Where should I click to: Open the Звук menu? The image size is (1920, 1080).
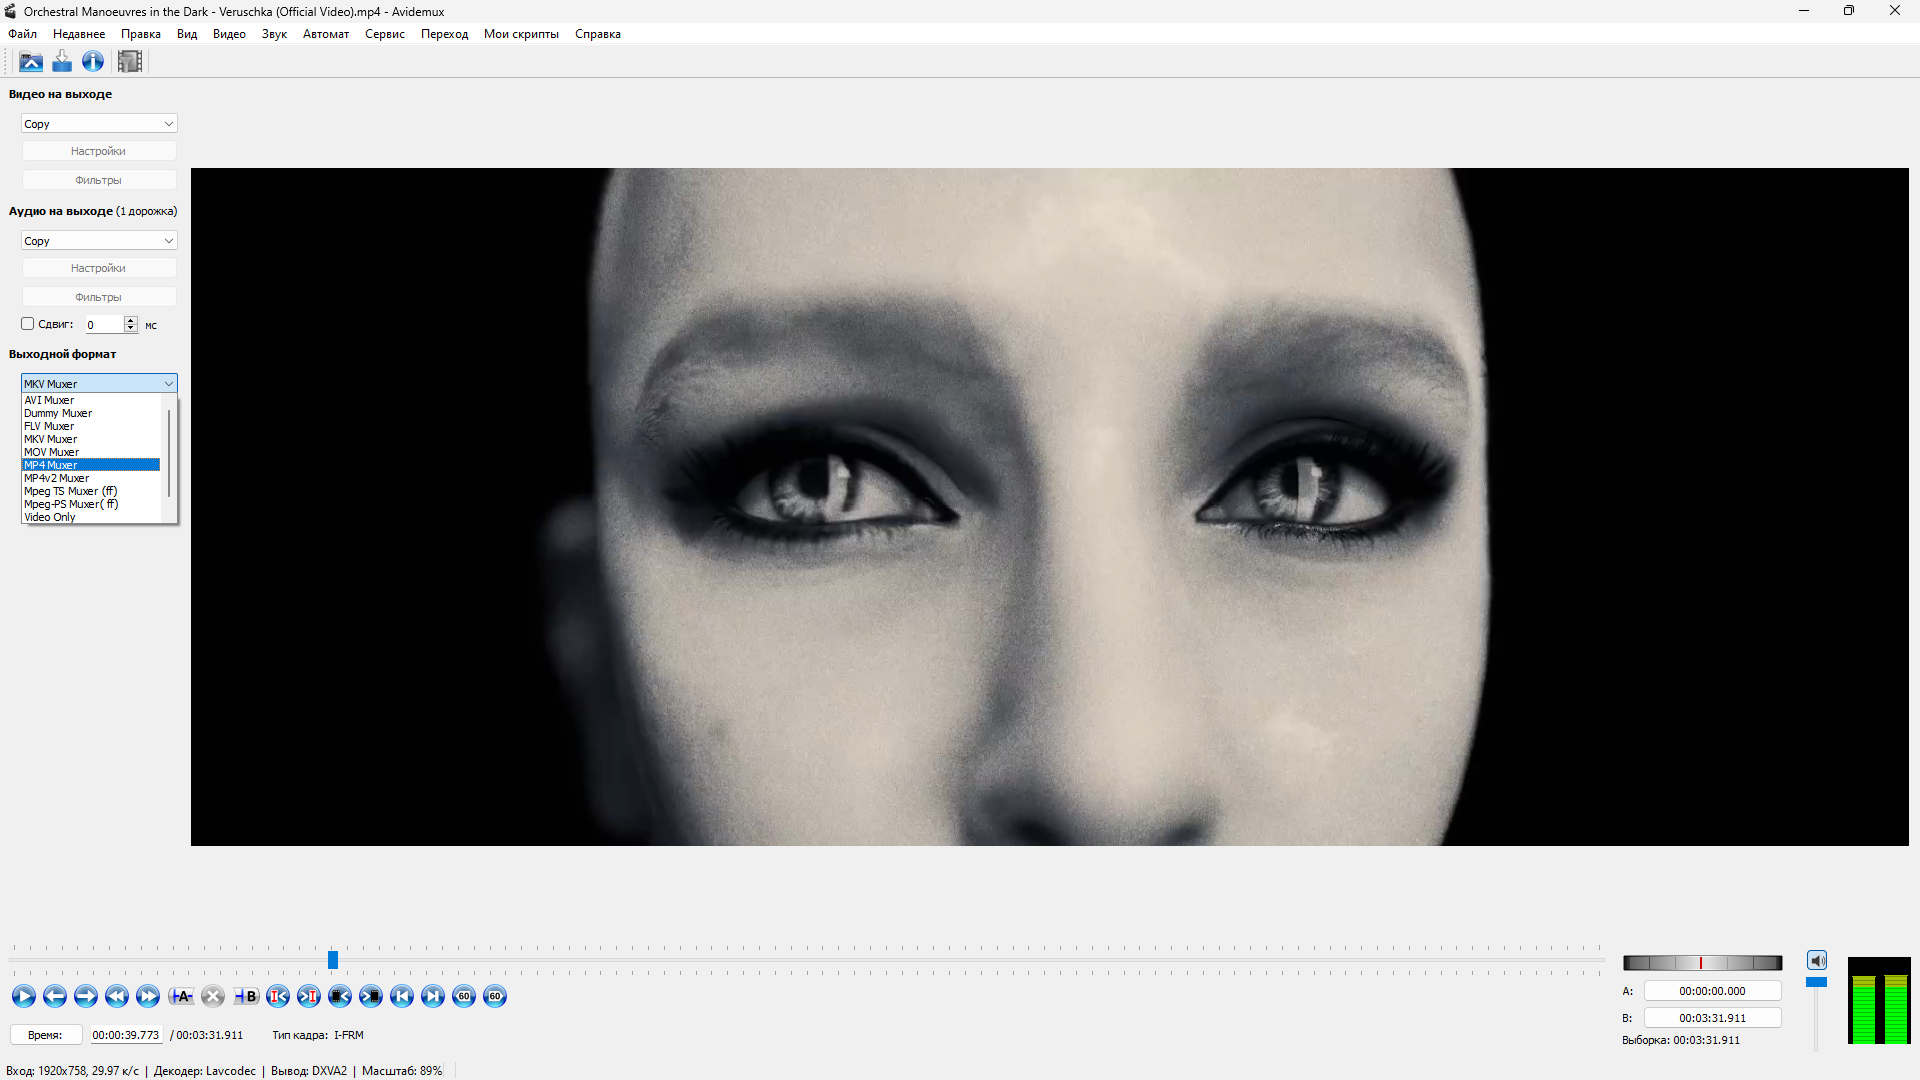274,34
